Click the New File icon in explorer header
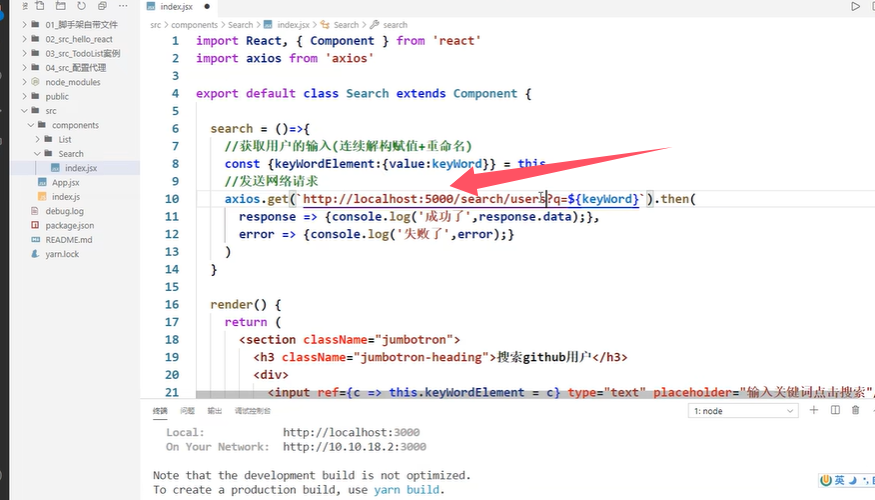 pos(40,6)
